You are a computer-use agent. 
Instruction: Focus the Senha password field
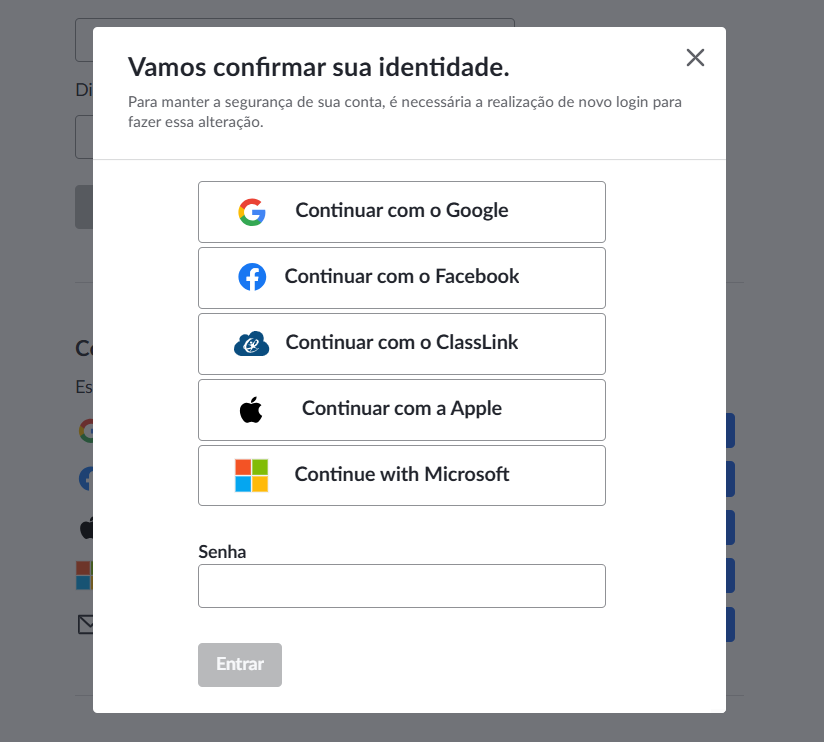pyautogui.click(x=402, y=586)
